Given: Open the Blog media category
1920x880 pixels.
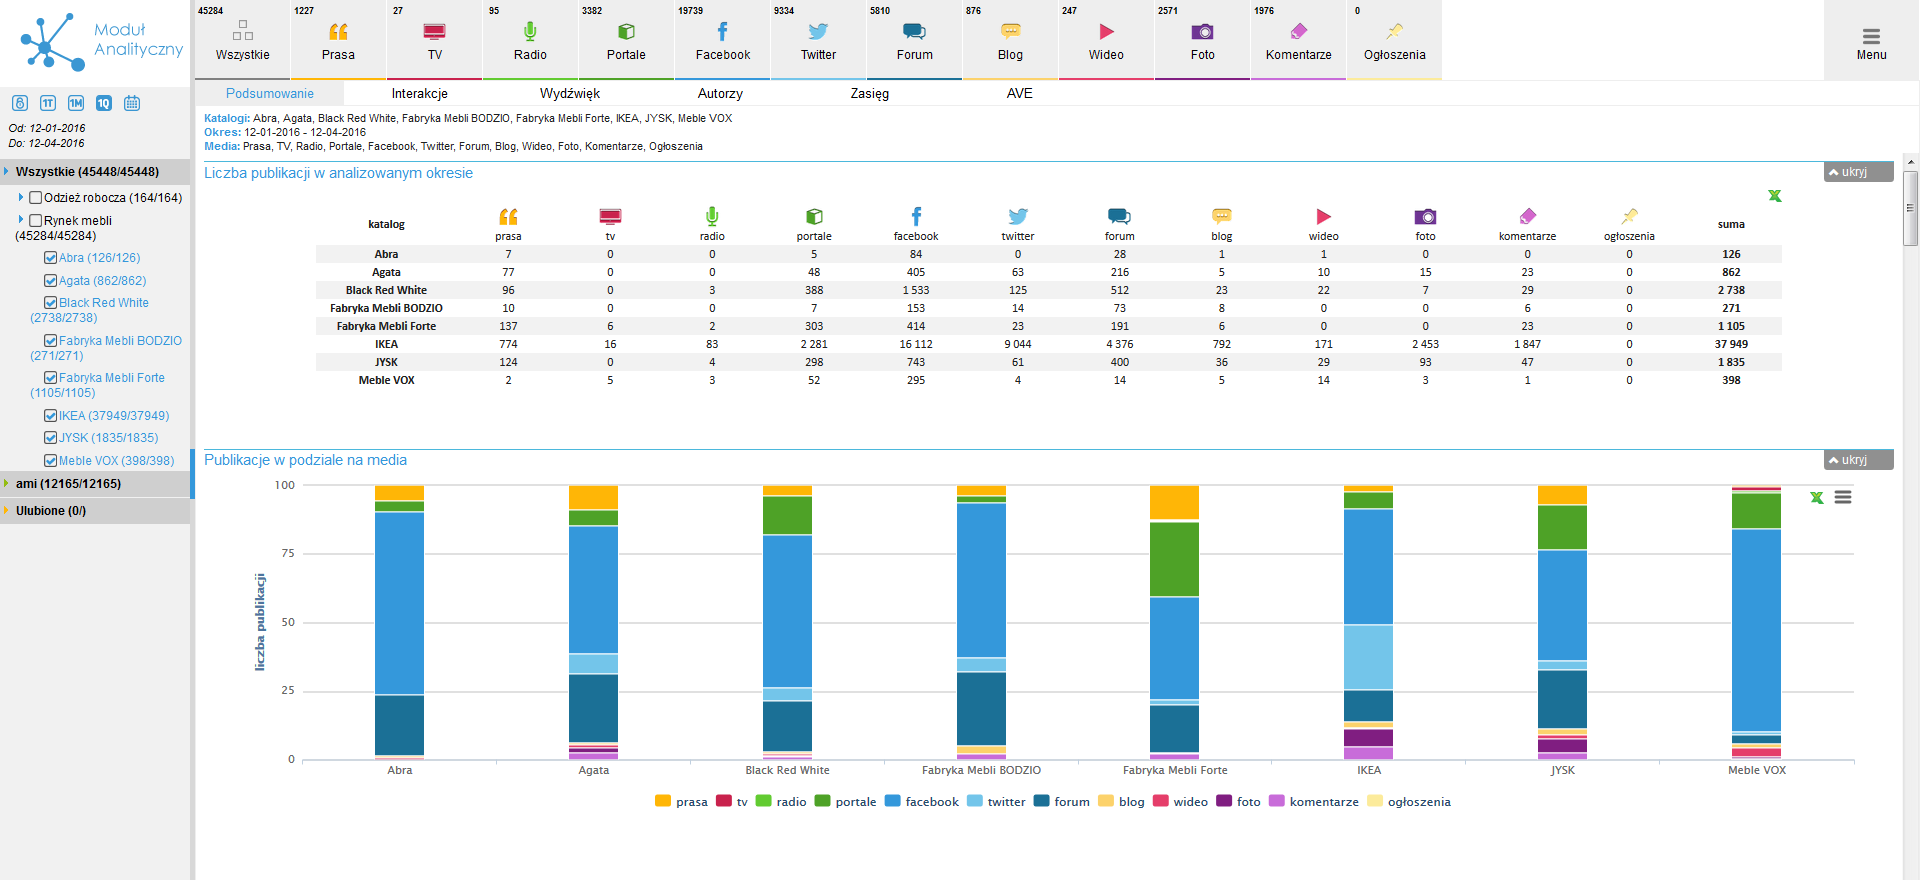Looking at the screenshot, I should click(x=1010, y=40).
